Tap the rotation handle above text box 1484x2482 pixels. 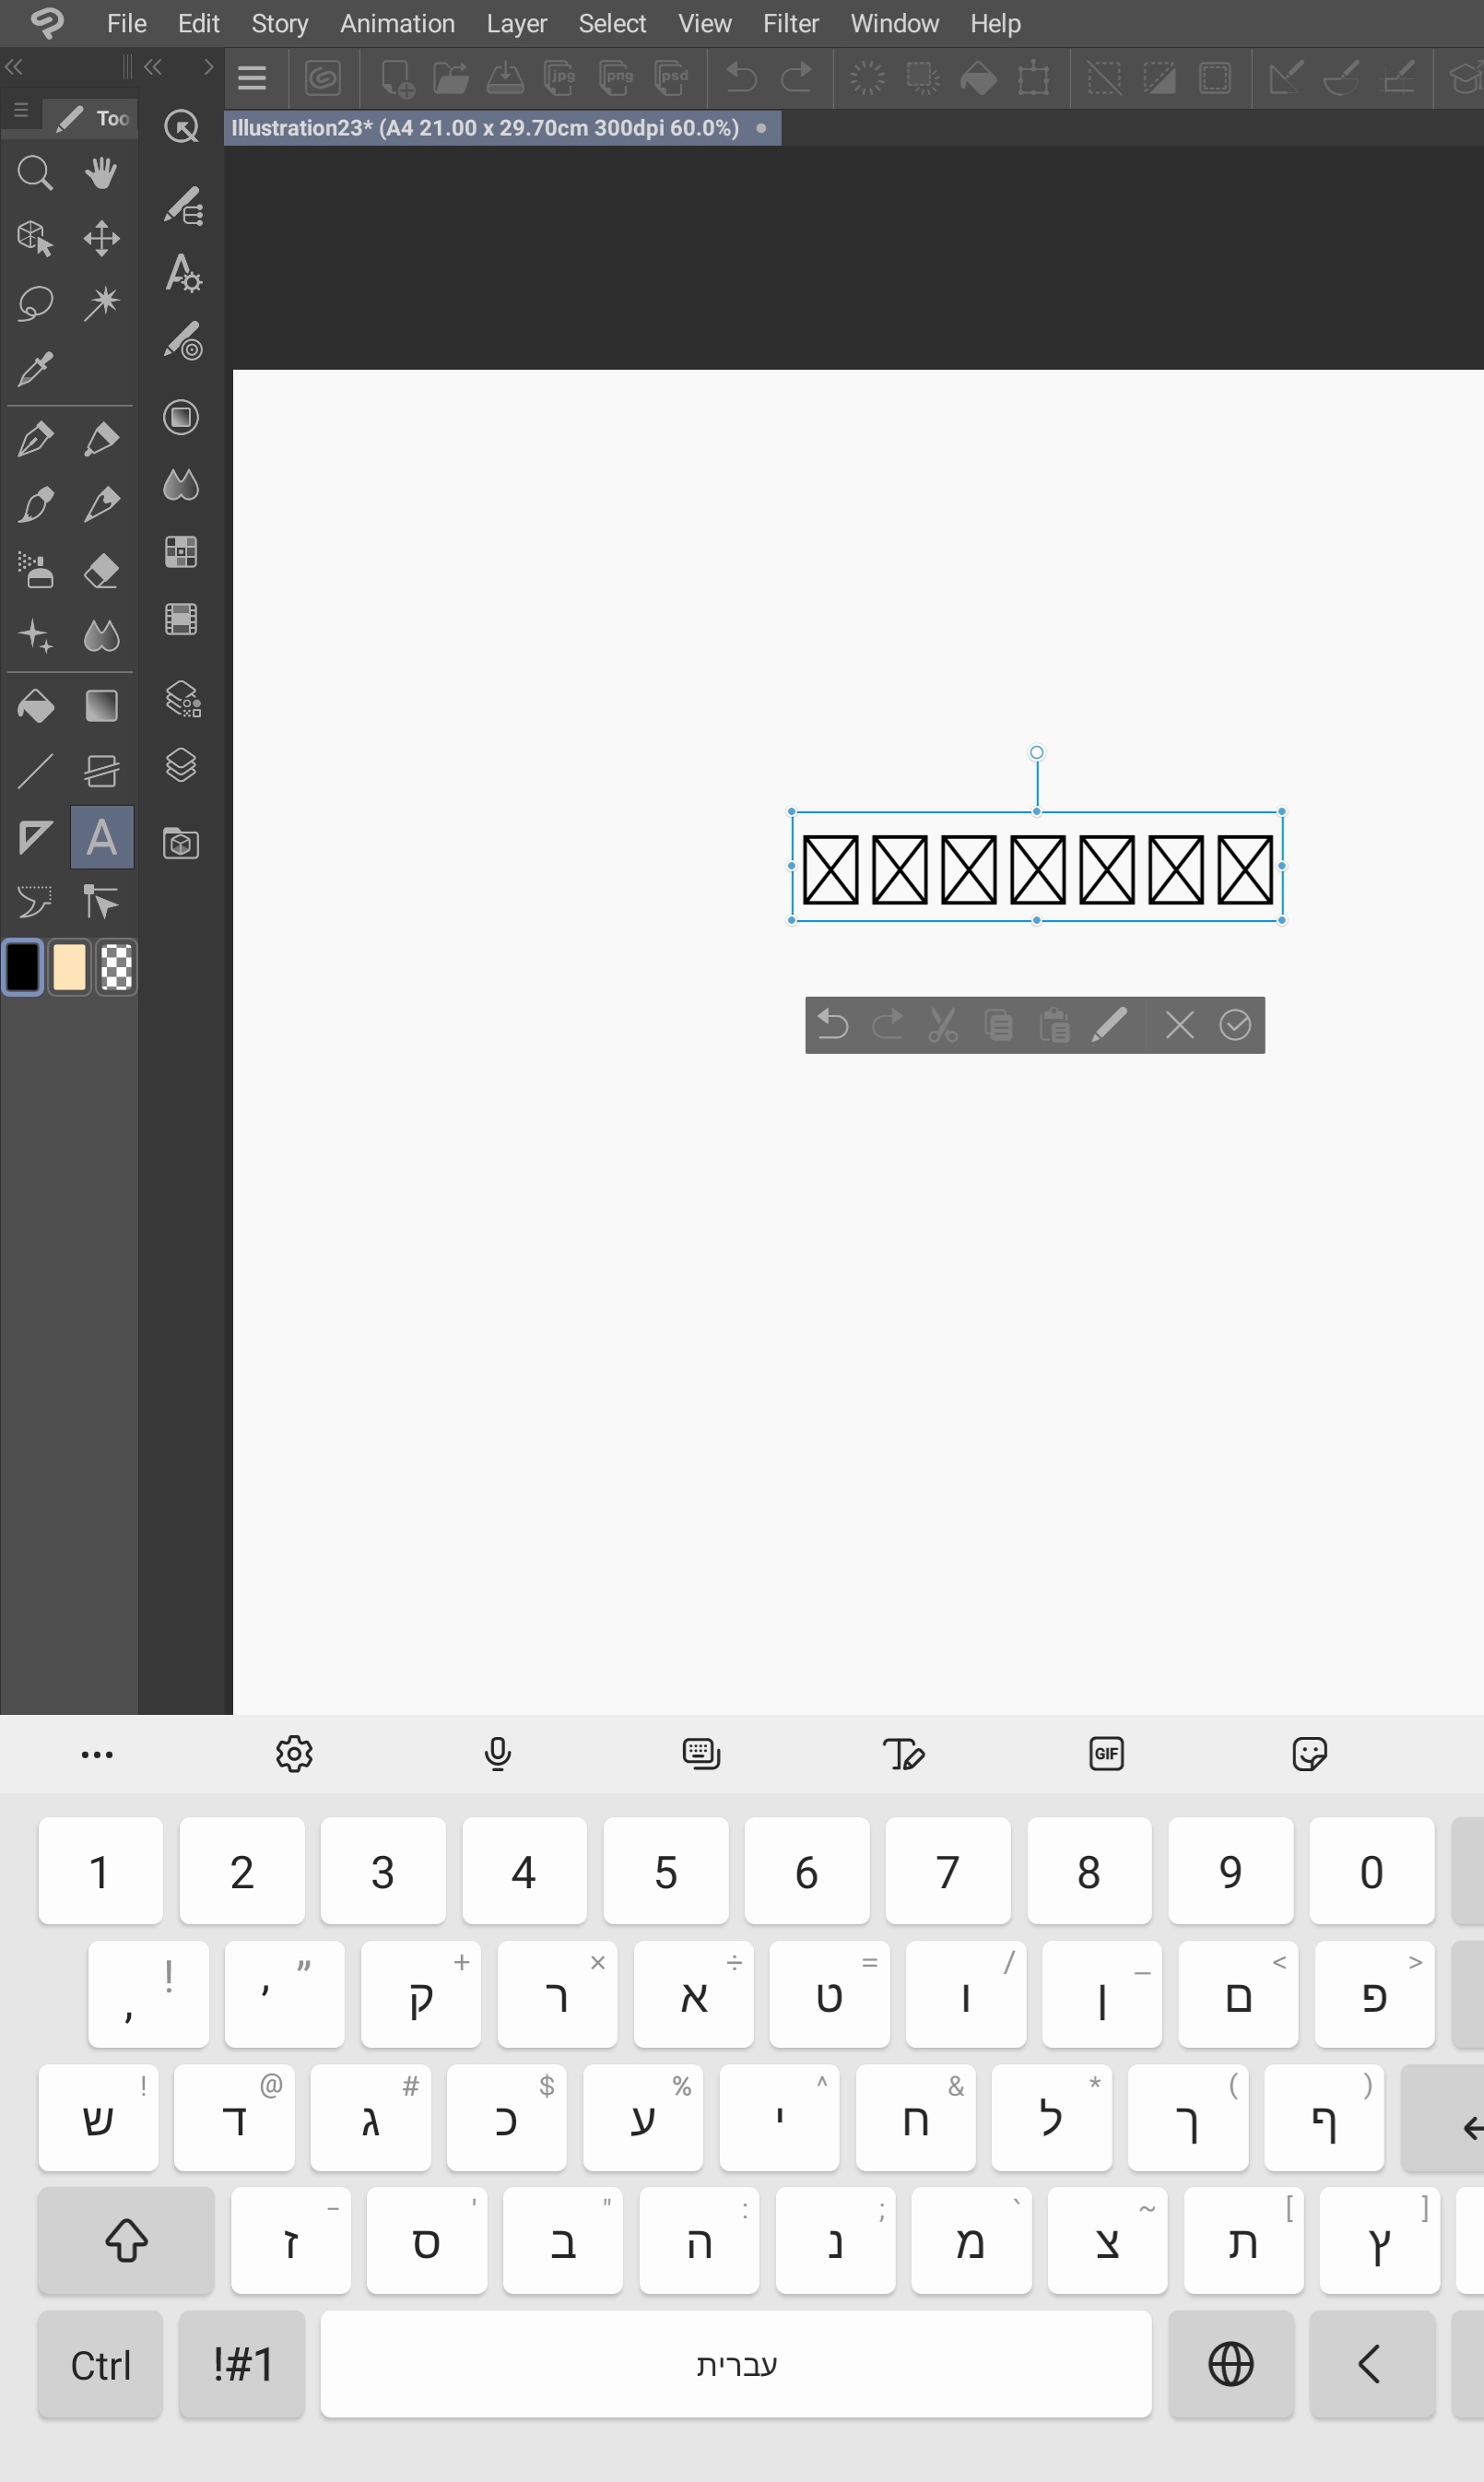point(1037,752)
